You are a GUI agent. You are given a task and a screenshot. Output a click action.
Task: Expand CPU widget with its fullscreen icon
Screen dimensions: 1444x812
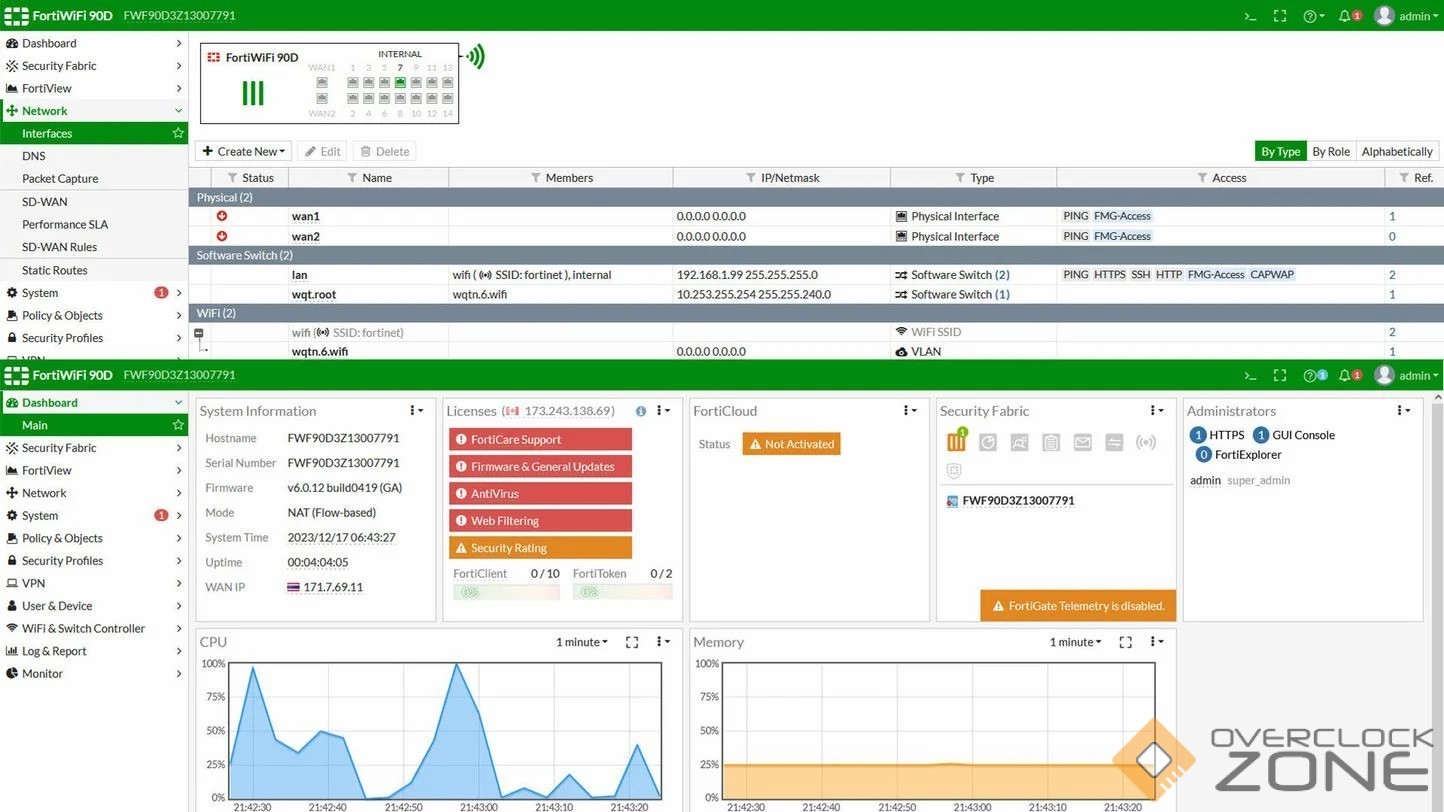click(x=632, y=642)
